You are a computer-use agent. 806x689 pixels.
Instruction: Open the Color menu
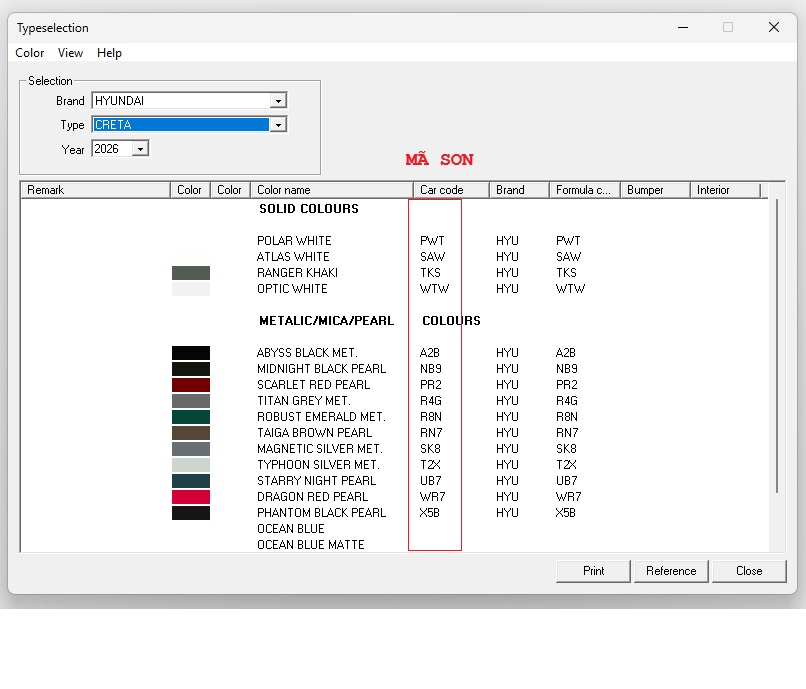tap(30, 53)
